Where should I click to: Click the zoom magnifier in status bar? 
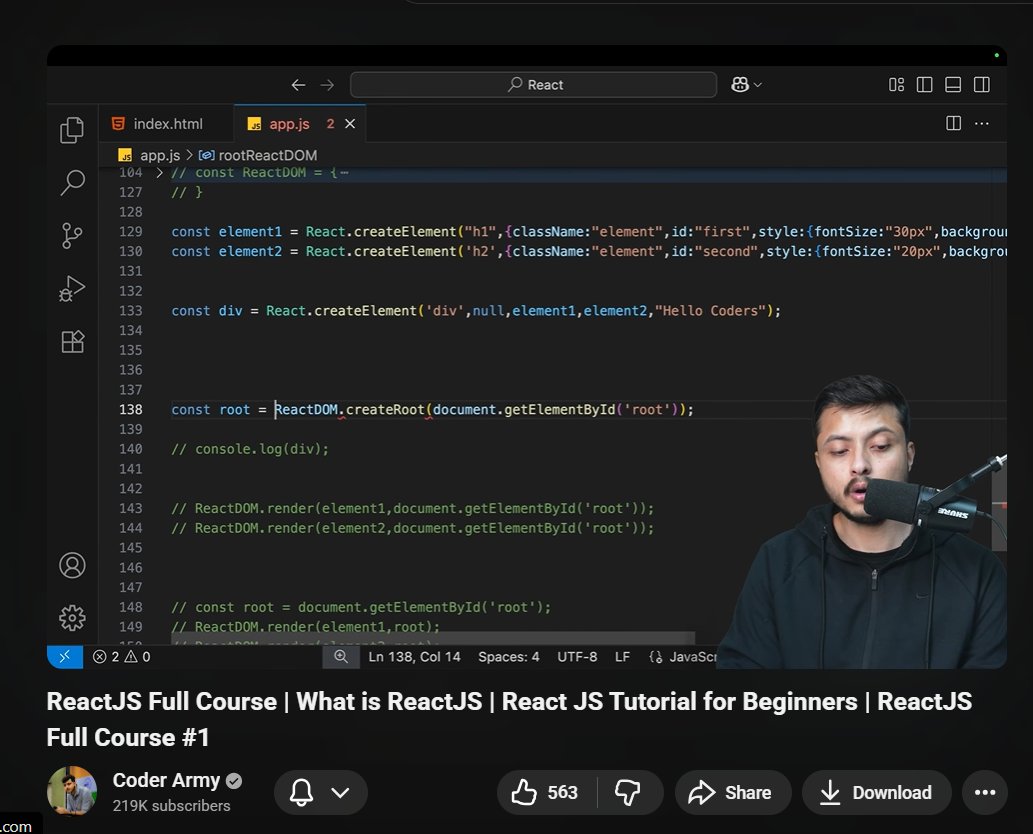click(341, 656)
